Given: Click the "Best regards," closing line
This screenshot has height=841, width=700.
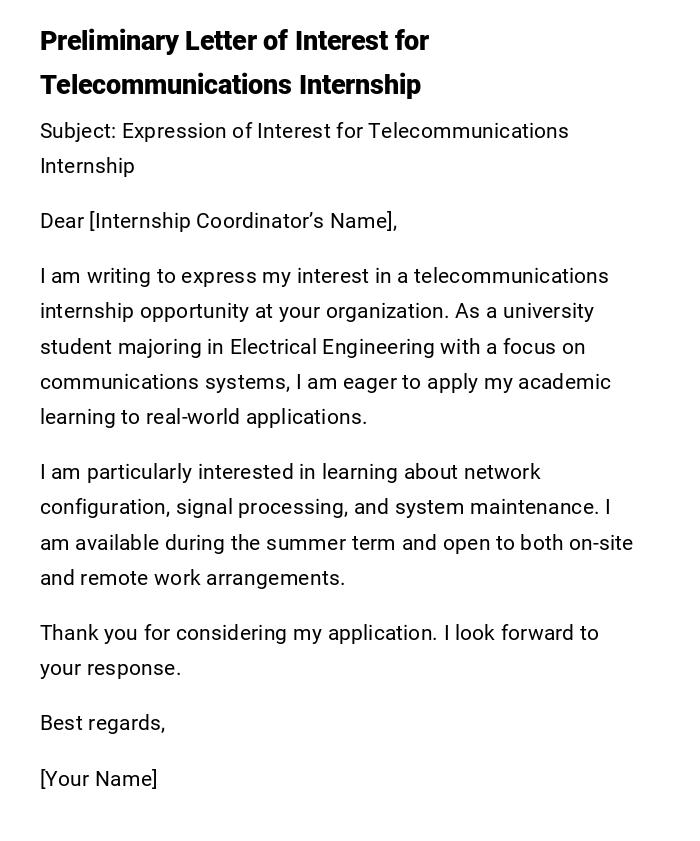Looking at the screenshot, I should tap(102, 723).
